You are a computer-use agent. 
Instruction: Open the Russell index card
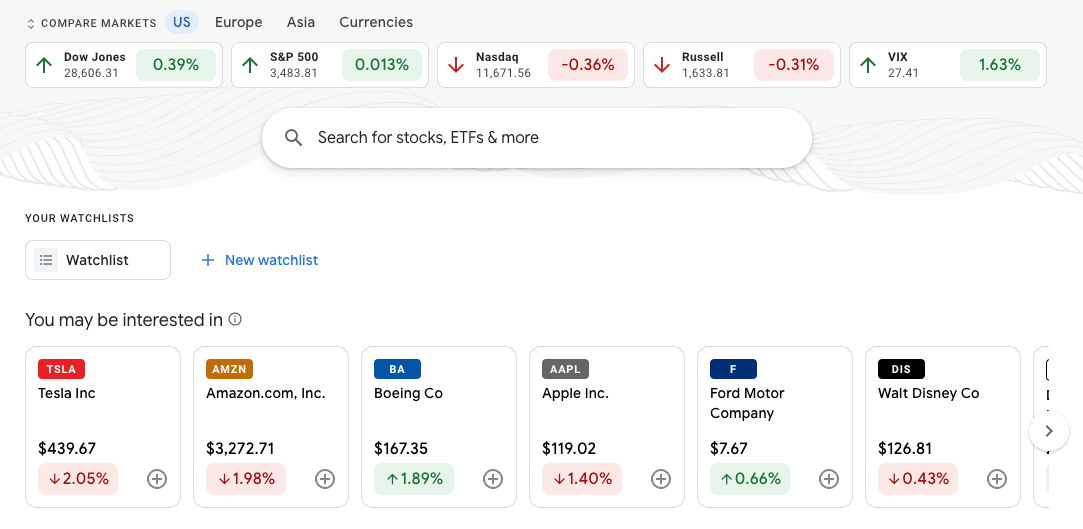(x=742, y=65)
